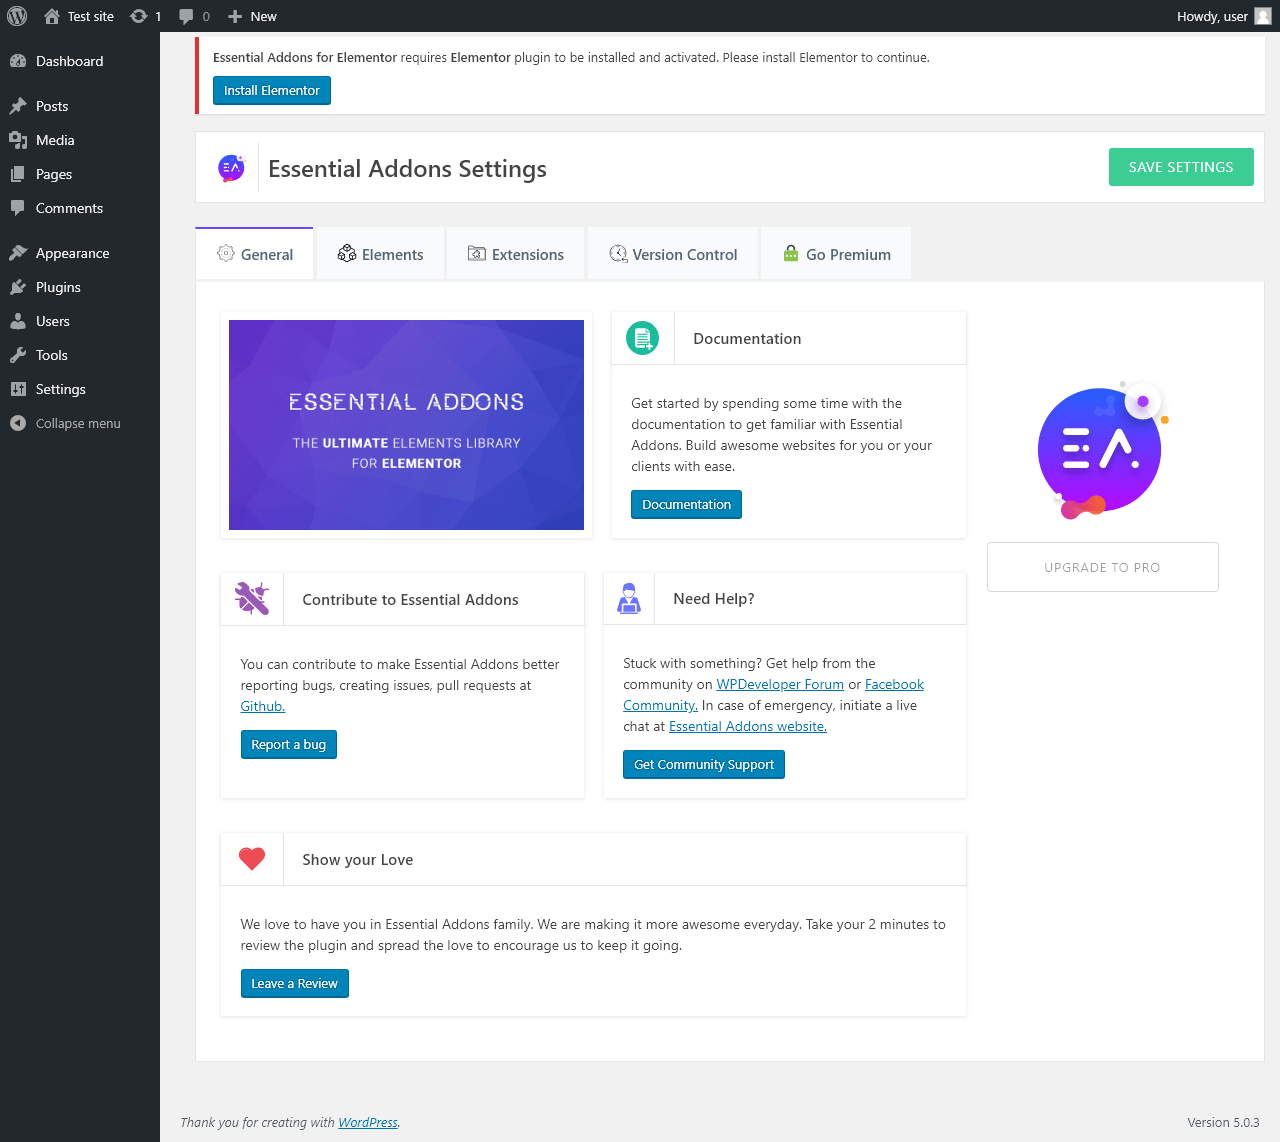This screenshot has width=1280, height=1142.
Task: Click the SAVE SETTINGS button
Action: tap(1181, 167)
